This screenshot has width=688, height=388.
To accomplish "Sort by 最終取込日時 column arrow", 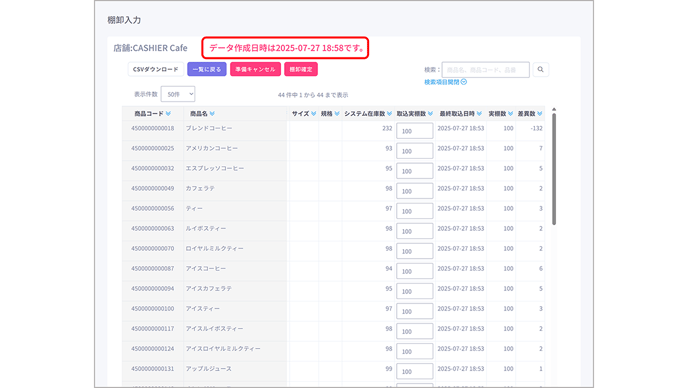I will (479, 114).
